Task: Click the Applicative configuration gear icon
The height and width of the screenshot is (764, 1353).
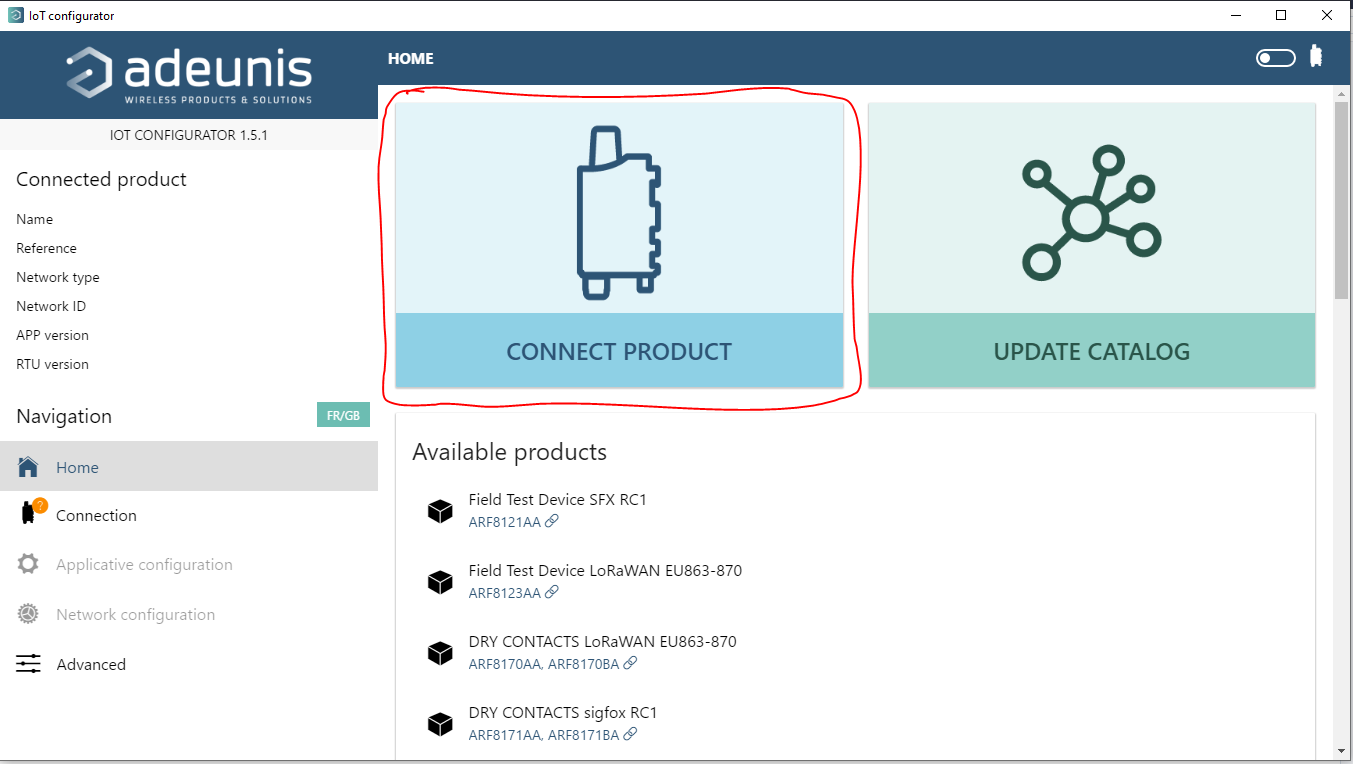Action: coord(28,564)
